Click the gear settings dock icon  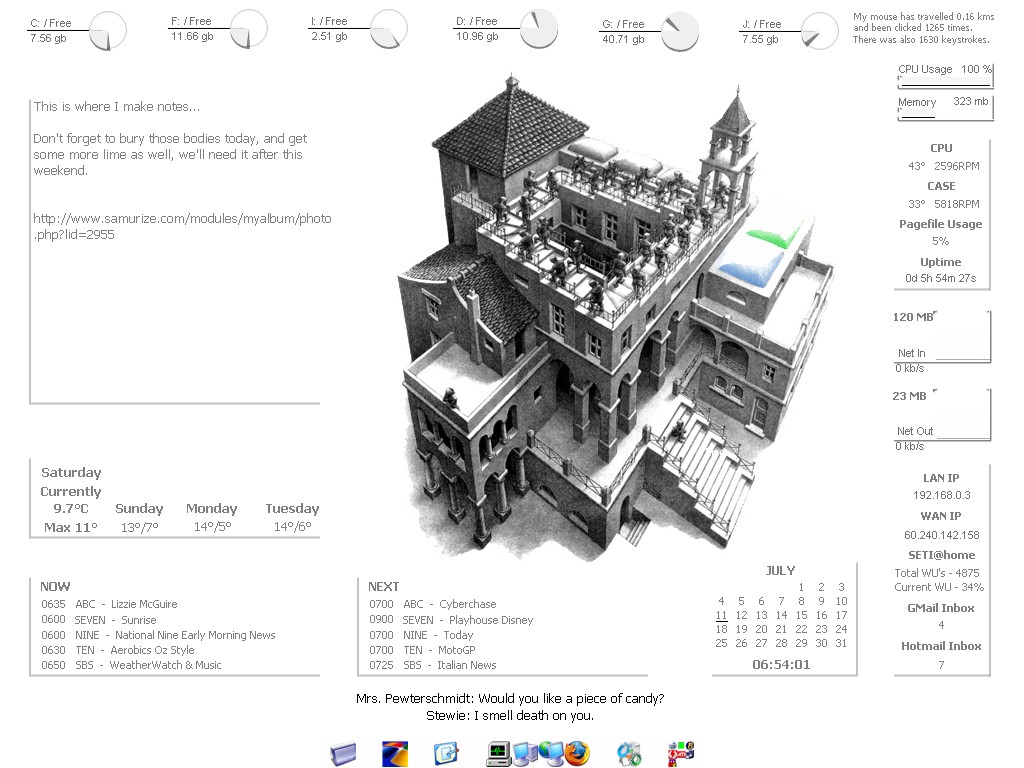pos(629,753)
